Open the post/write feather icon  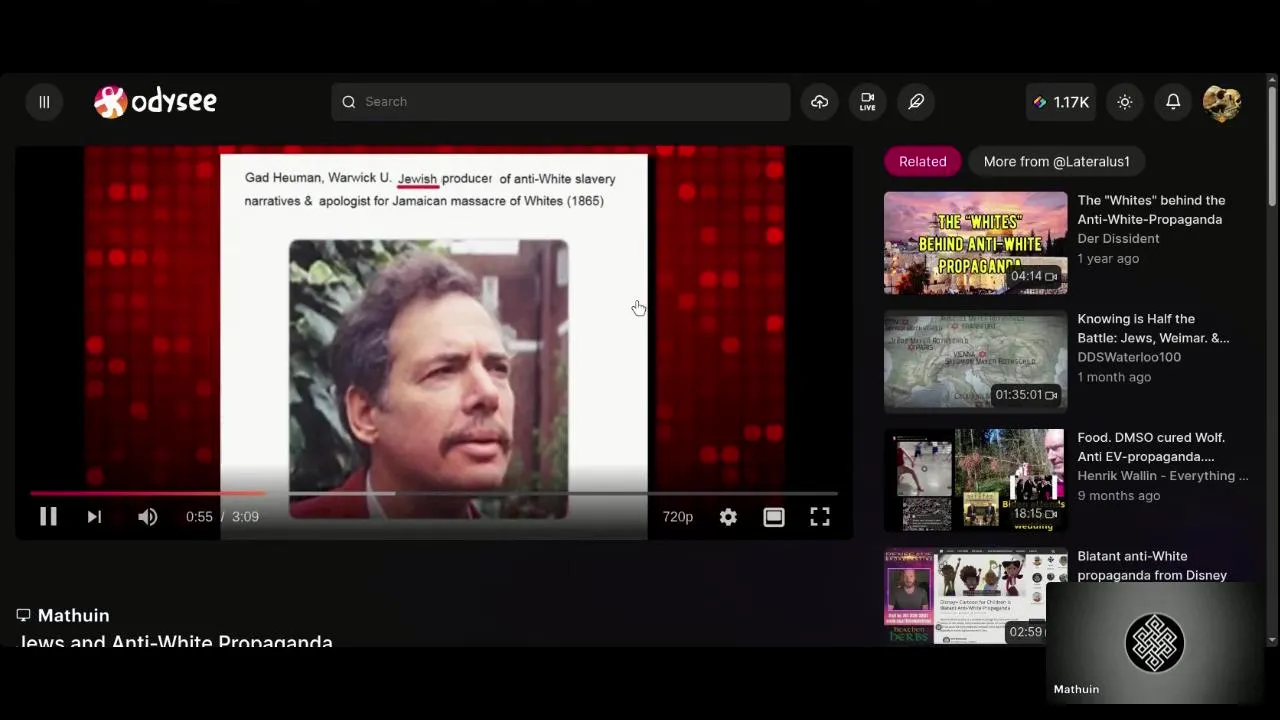916,102
